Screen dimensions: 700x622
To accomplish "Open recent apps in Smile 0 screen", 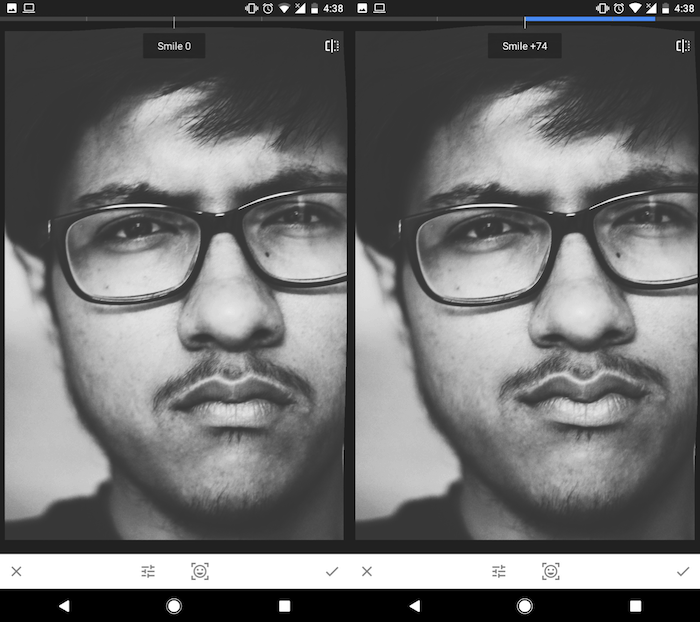I will pyautogui.click(x=284, y=606).
